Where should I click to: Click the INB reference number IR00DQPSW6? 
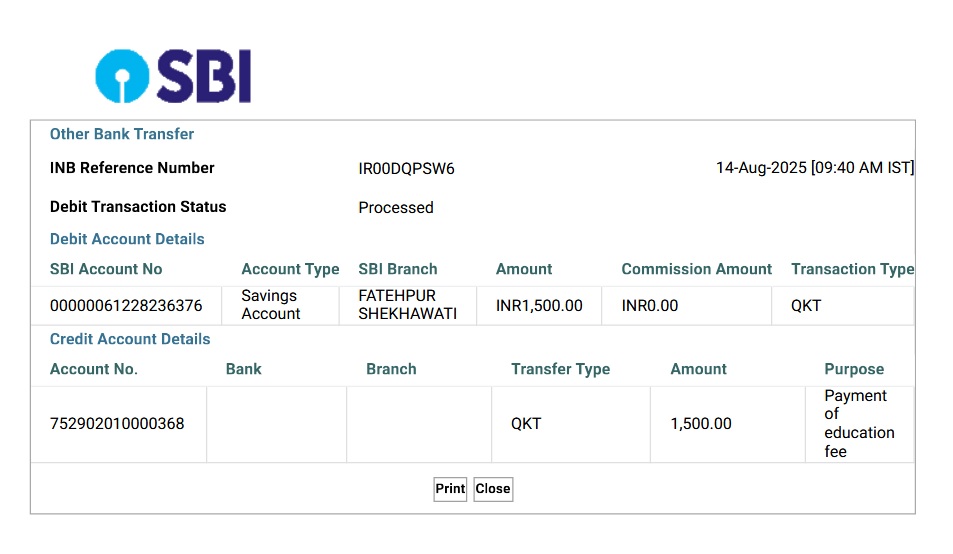[406, 169]
